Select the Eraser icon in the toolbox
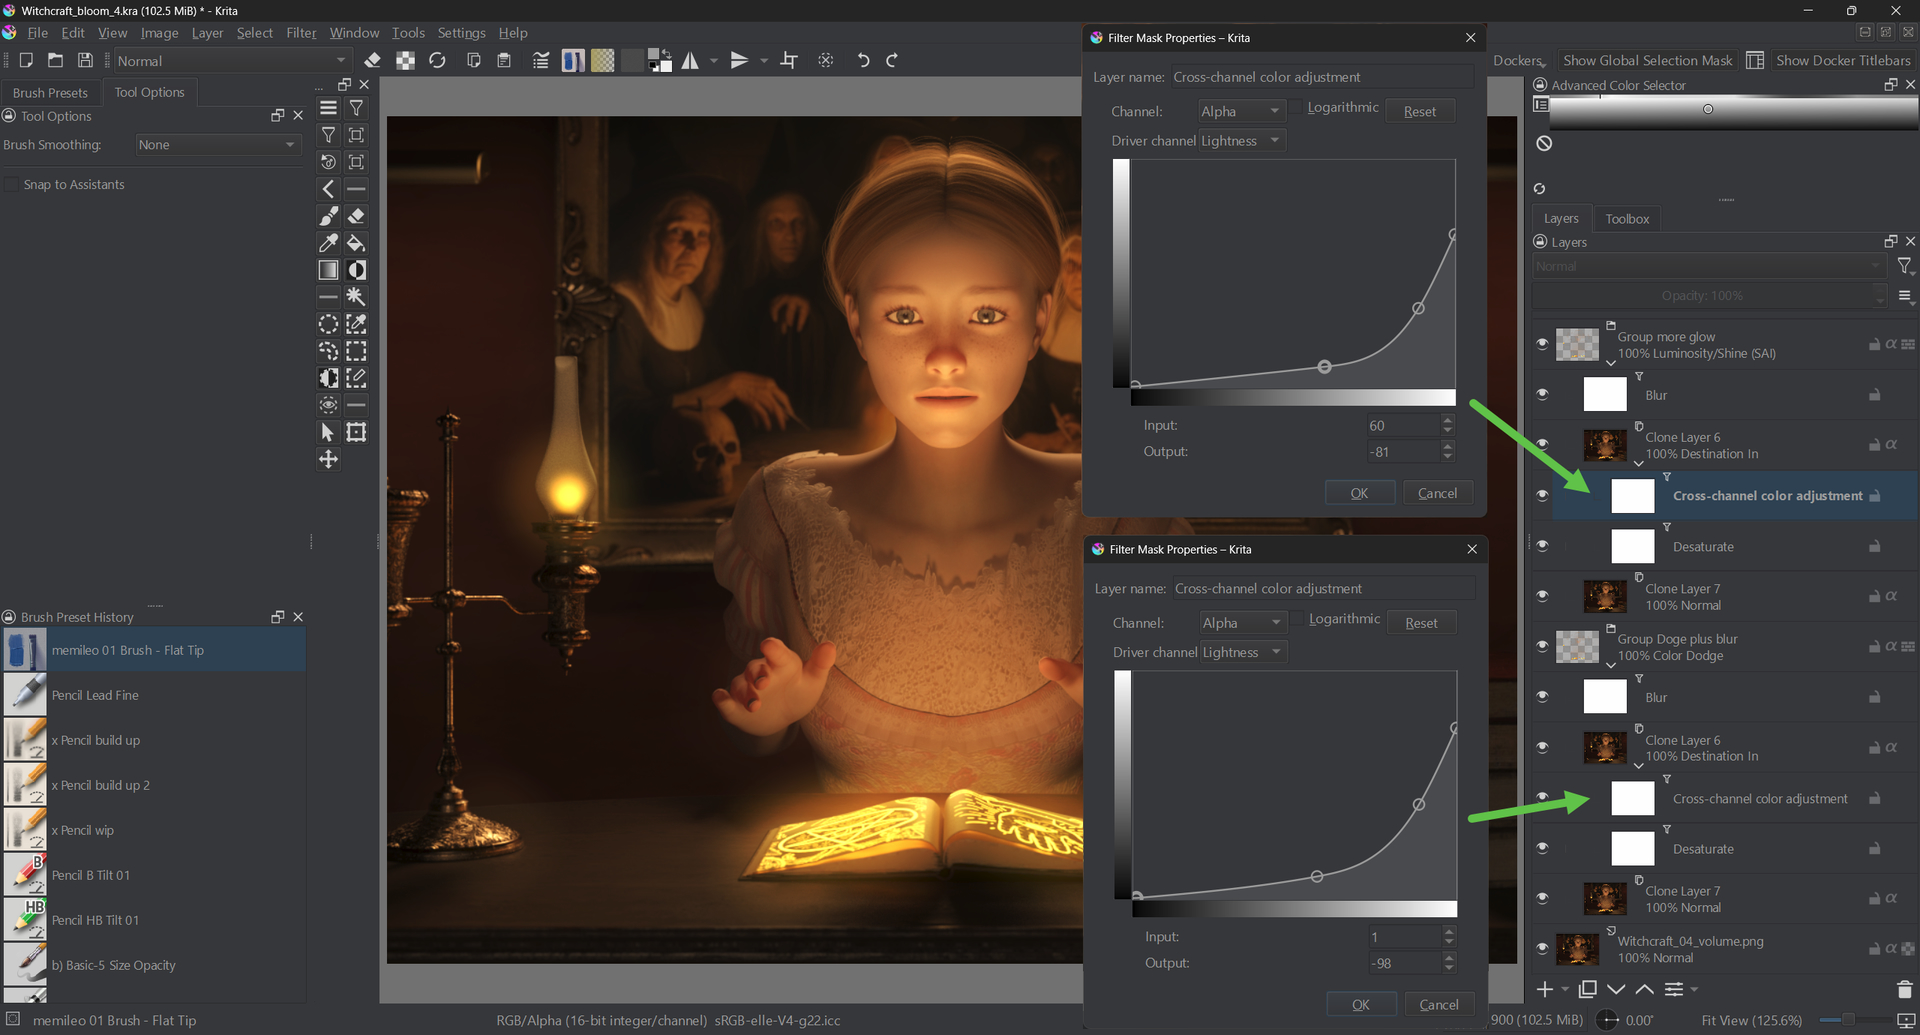 click(x=356, y=216)
